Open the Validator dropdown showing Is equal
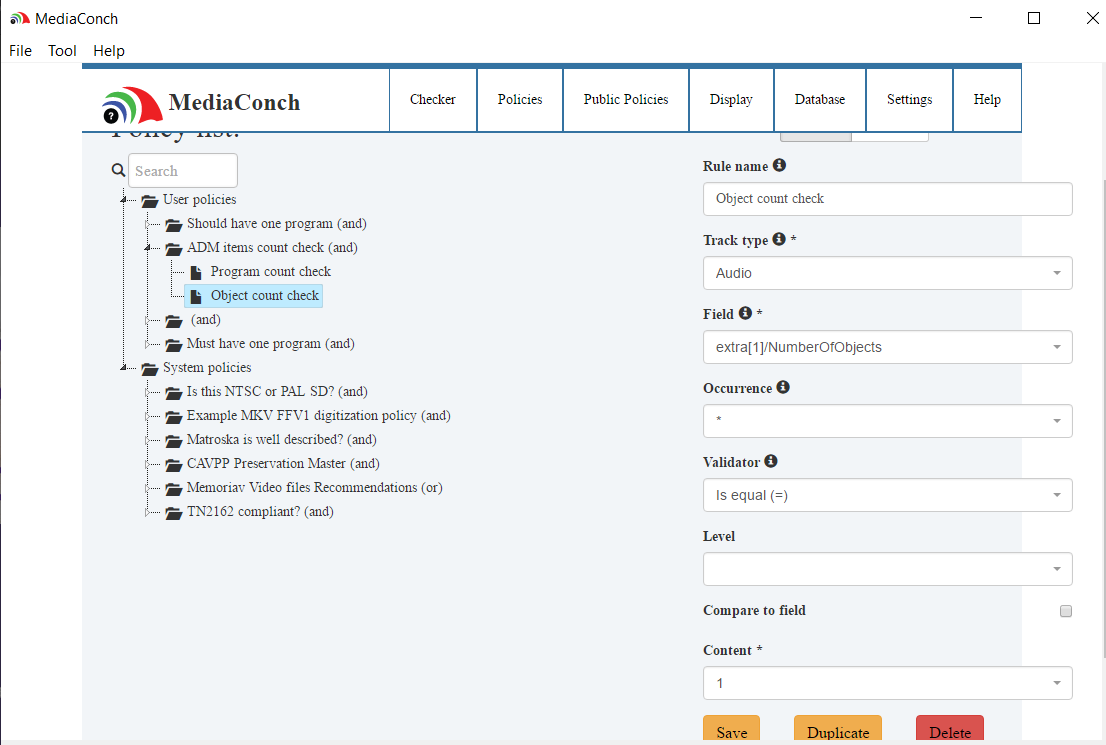Screen dimensions: 1106x745 point(887,495)
